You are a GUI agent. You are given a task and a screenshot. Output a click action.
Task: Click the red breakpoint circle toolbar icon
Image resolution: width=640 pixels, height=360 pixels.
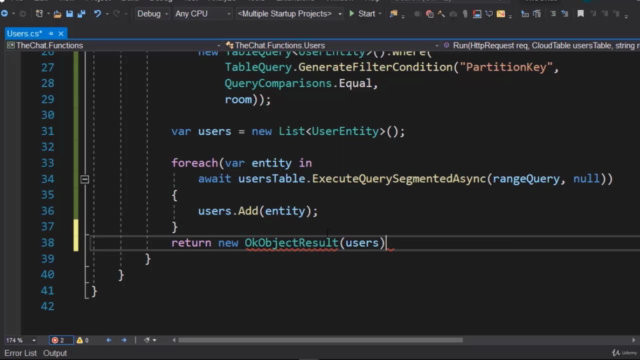point(429,14)
